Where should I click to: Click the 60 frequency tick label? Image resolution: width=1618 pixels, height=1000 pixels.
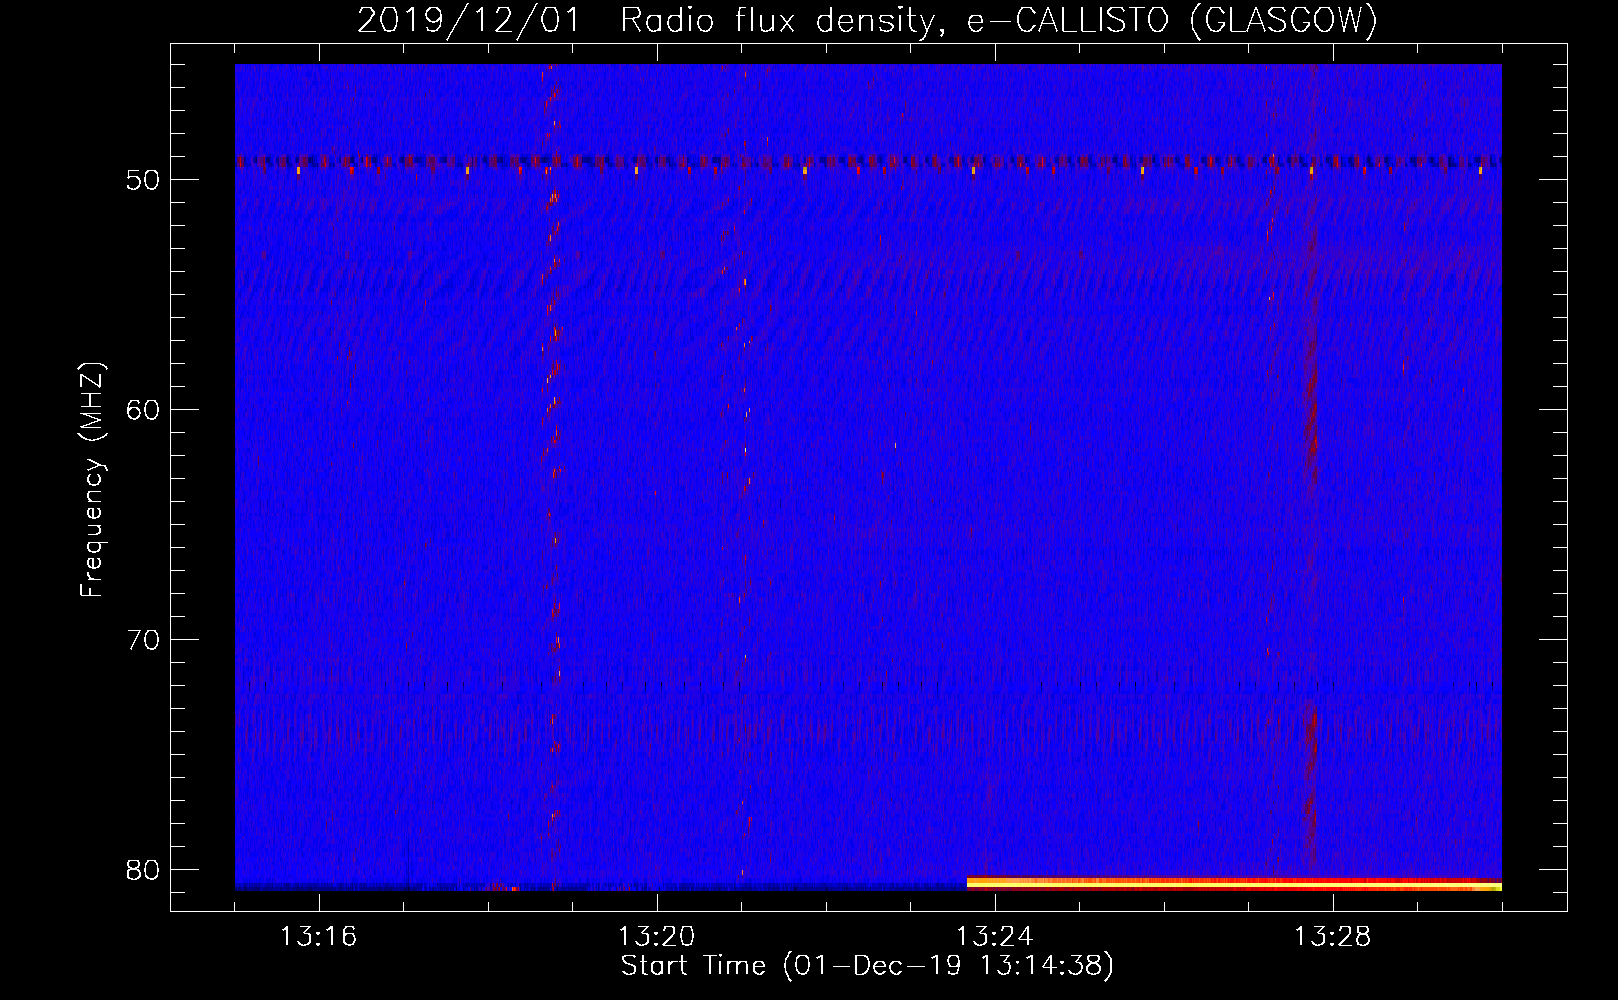tap(143, 411)
